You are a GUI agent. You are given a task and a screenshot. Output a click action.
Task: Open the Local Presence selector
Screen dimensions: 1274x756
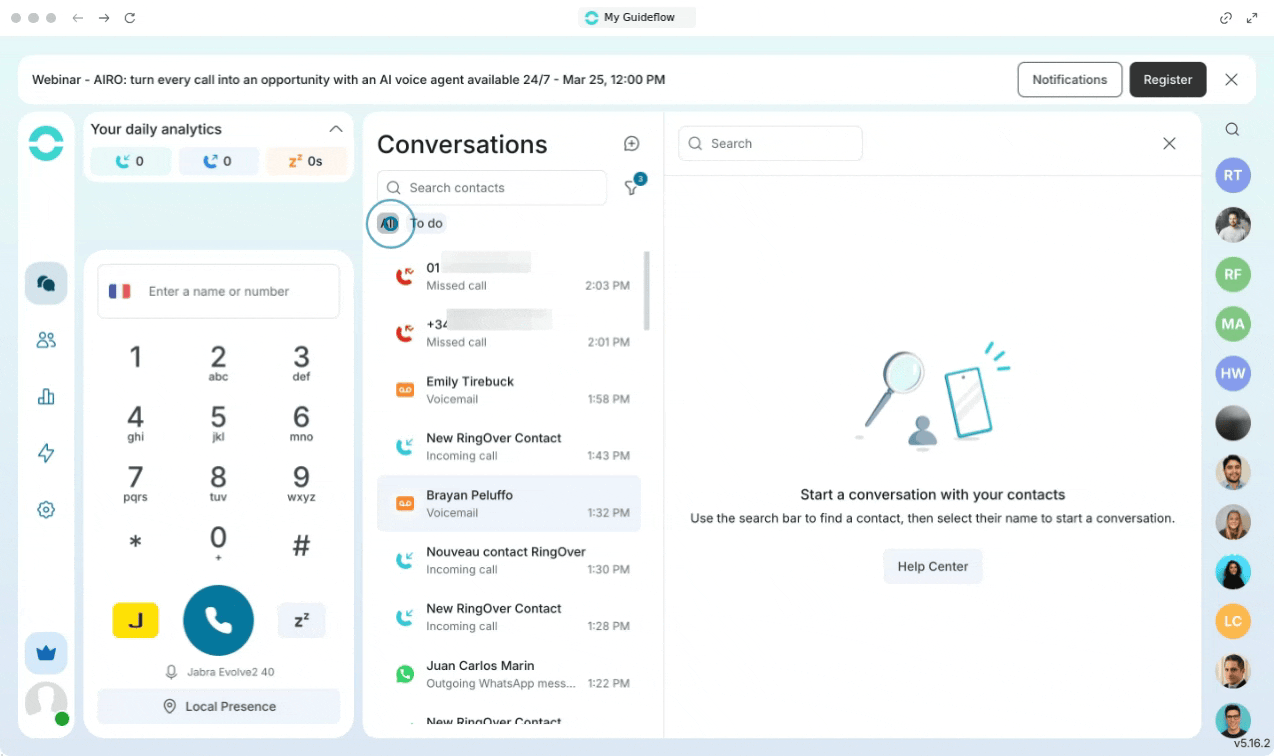tap(219, 706)
